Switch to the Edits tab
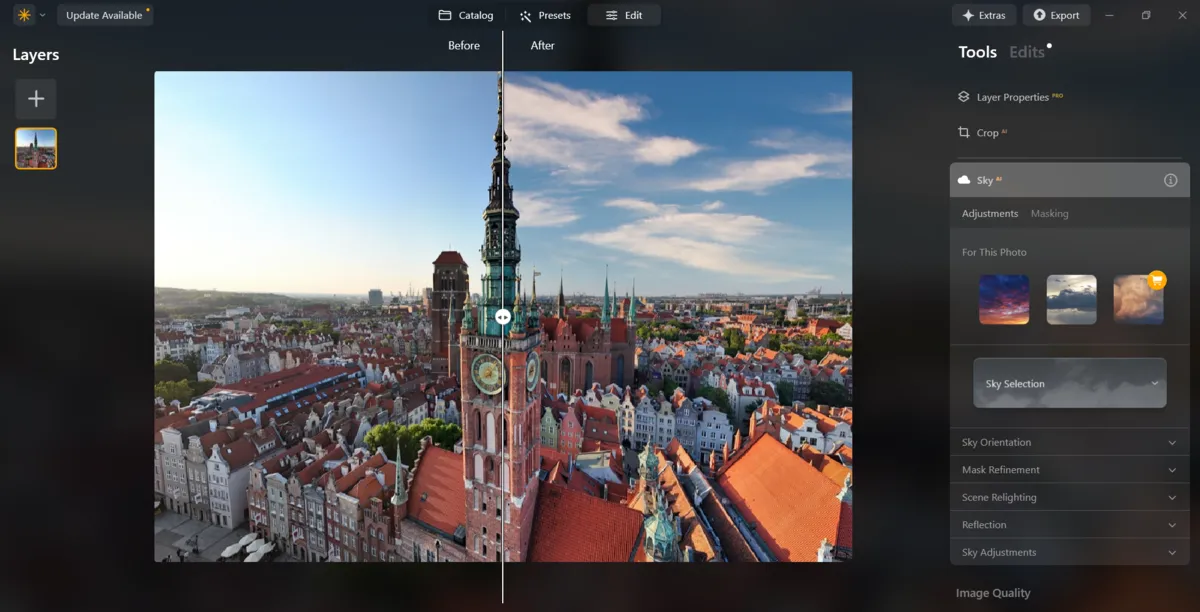 click(1027, 52)
